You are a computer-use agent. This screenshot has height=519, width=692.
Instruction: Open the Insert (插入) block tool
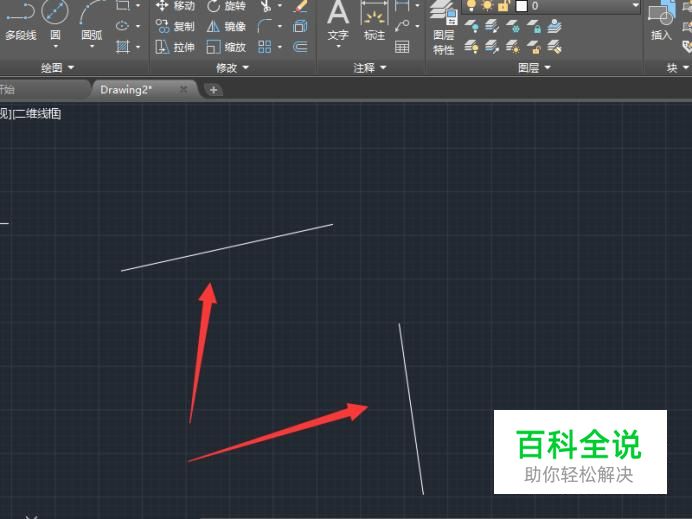pyautogui.click(x=661, y=20)
